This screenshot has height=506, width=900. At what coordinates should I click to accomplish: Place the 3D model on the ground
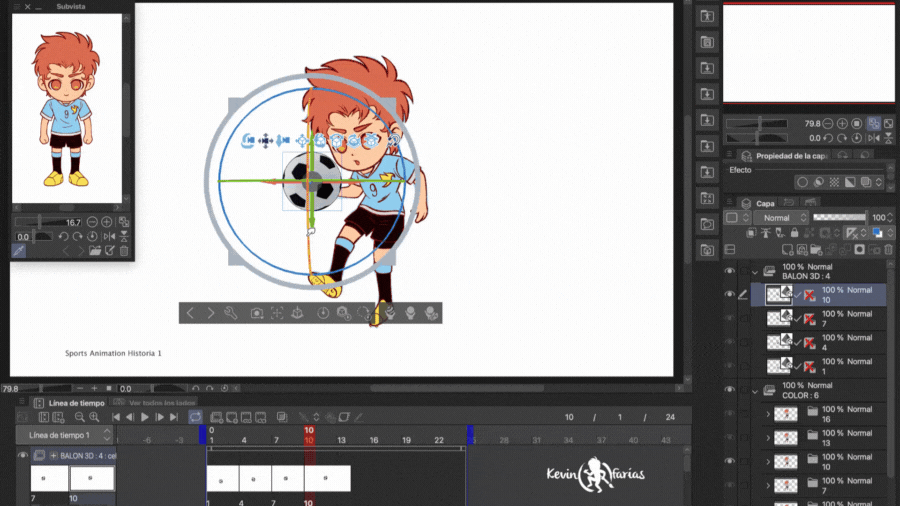click(x=297, y=313)
